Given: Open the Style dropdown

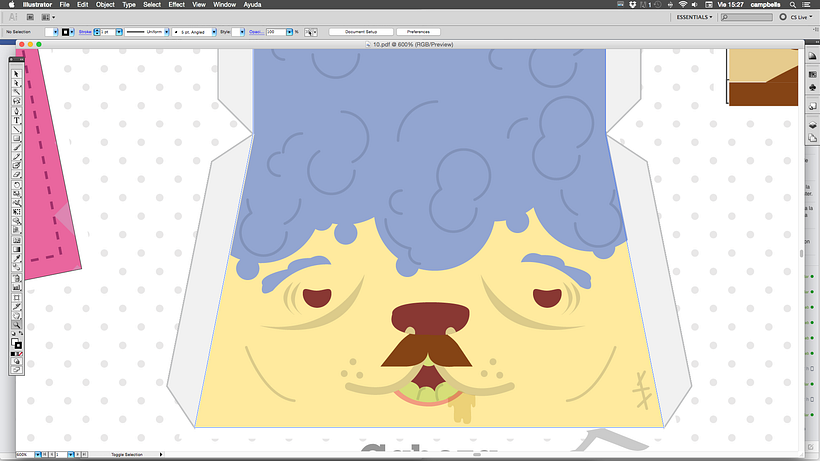Looking at the screenshot, I should [x=242, y=32].
